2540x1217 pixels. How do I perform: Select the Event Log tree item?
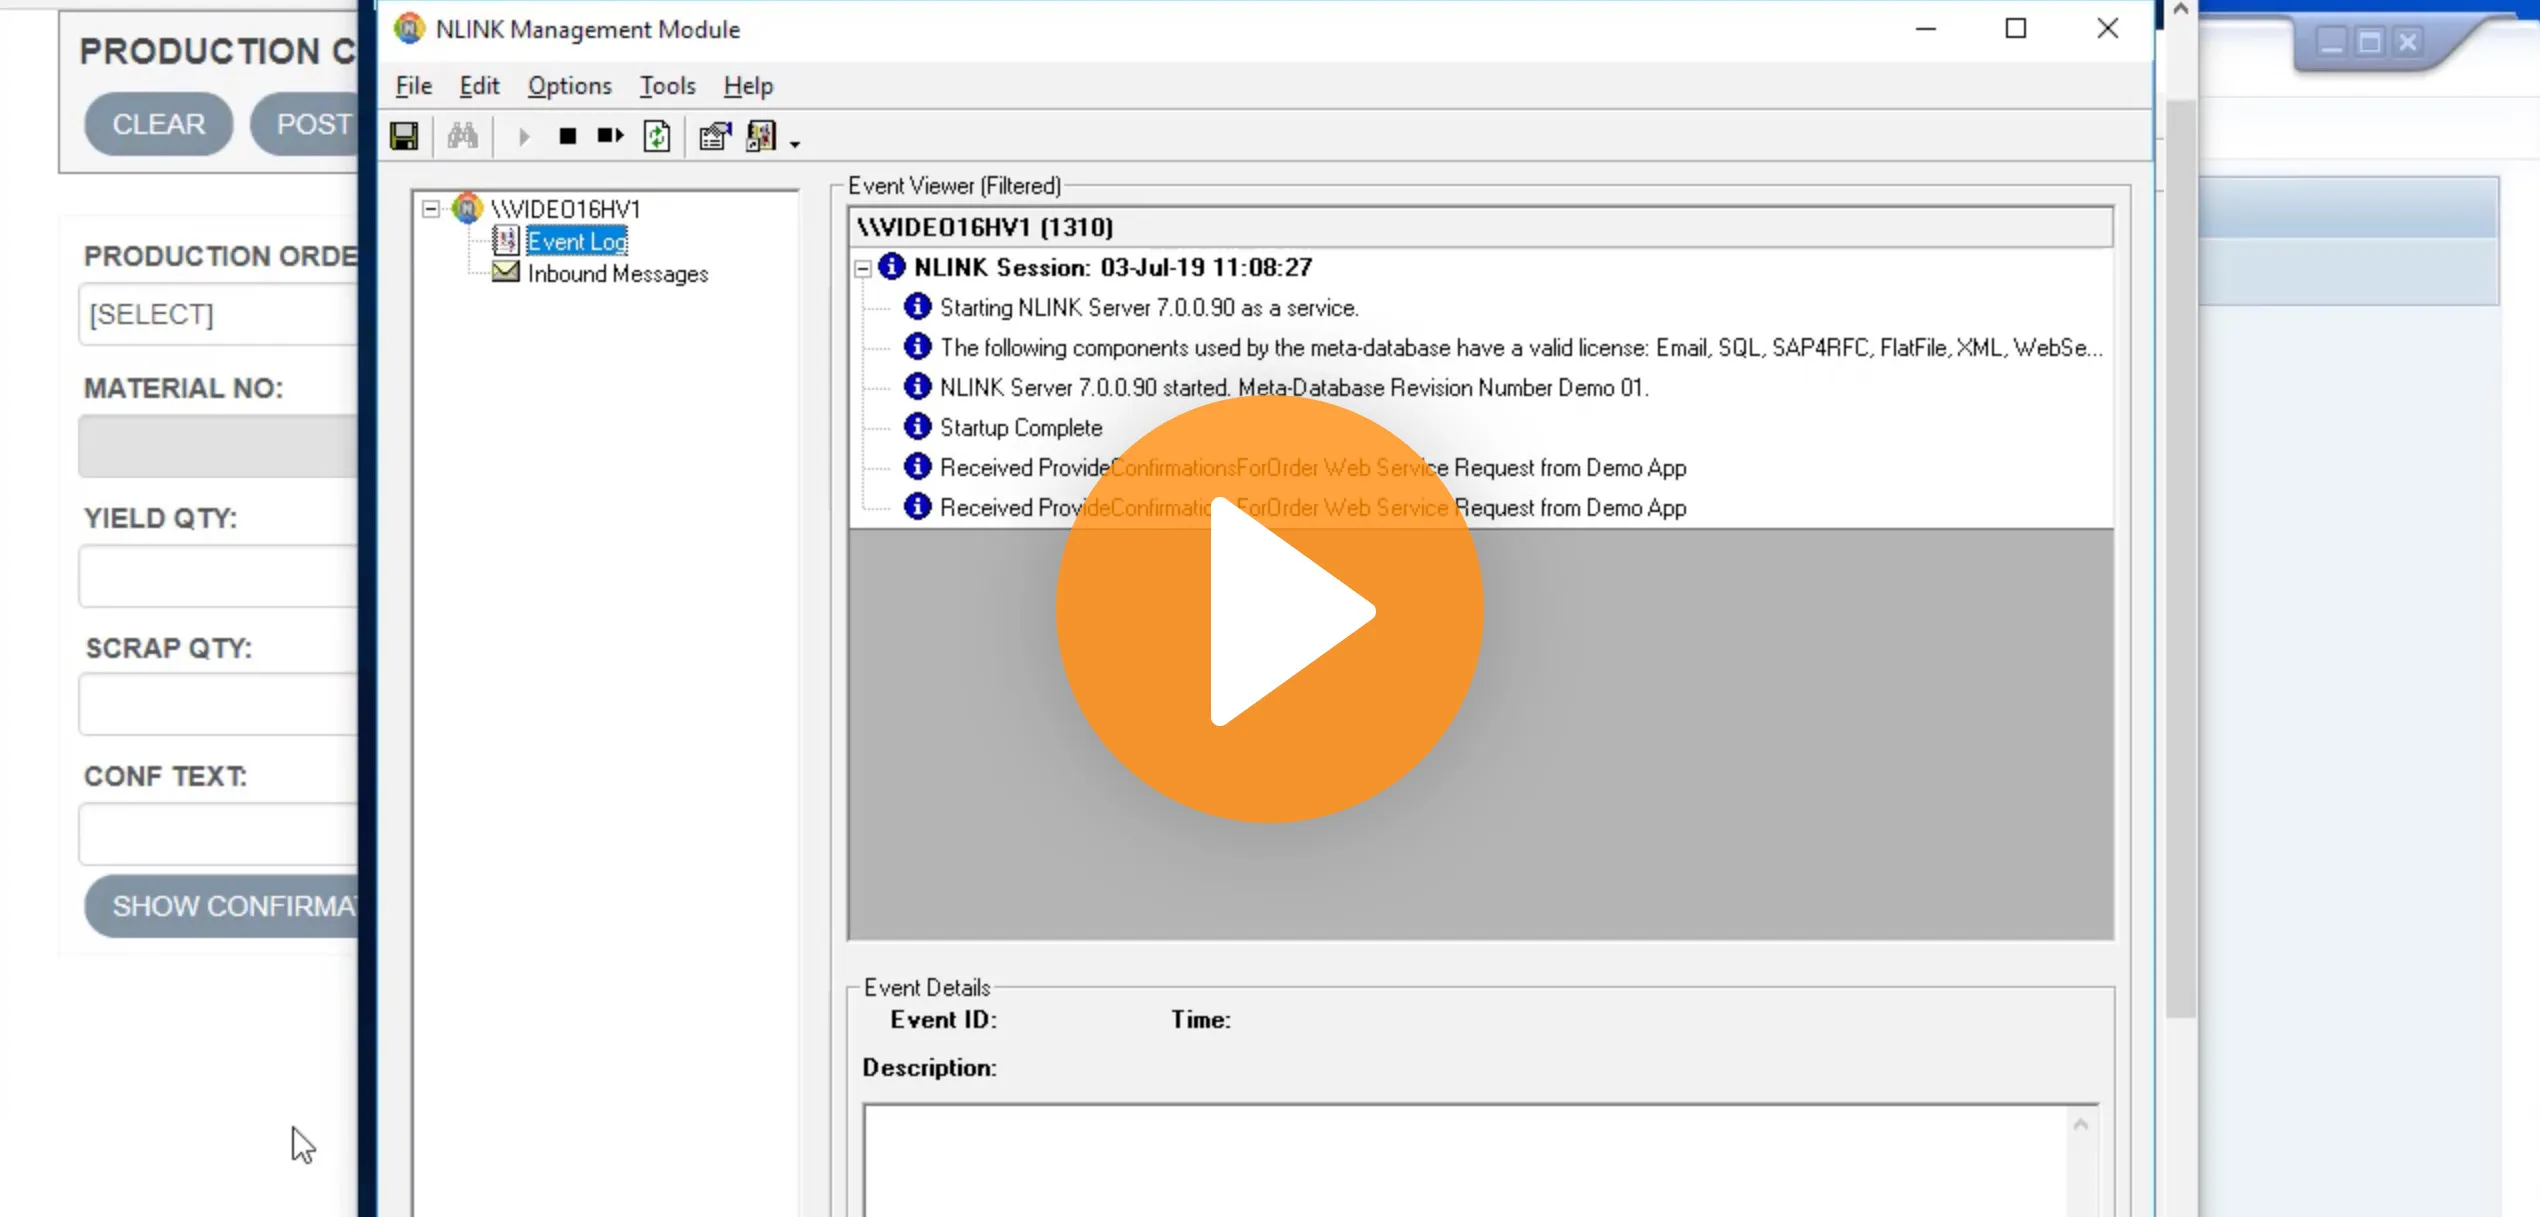(577, 241)
